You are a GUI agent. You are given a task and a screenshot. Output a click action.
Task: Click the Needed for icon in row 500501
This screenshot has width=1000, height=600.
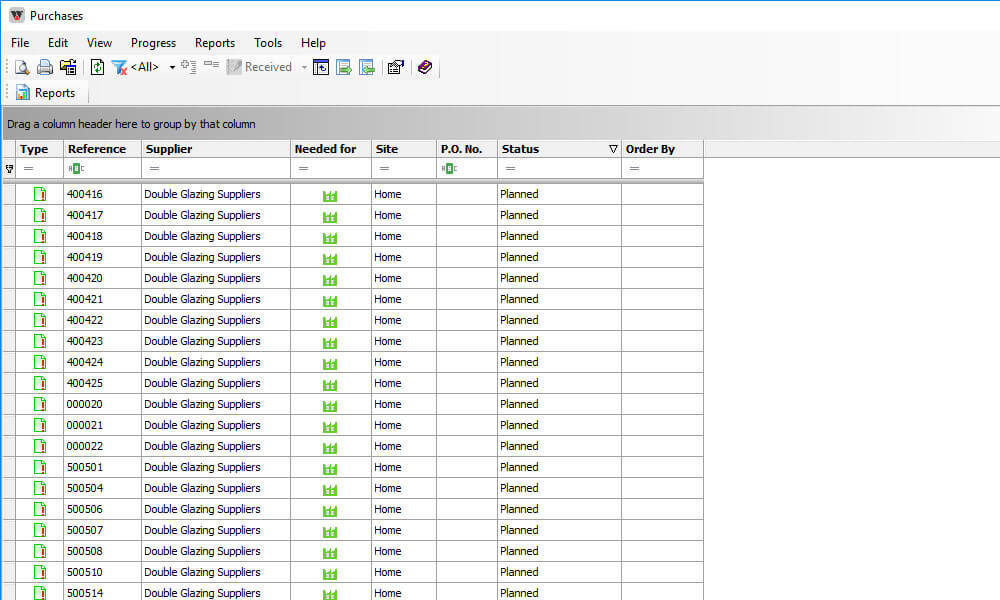coord(330,468)
